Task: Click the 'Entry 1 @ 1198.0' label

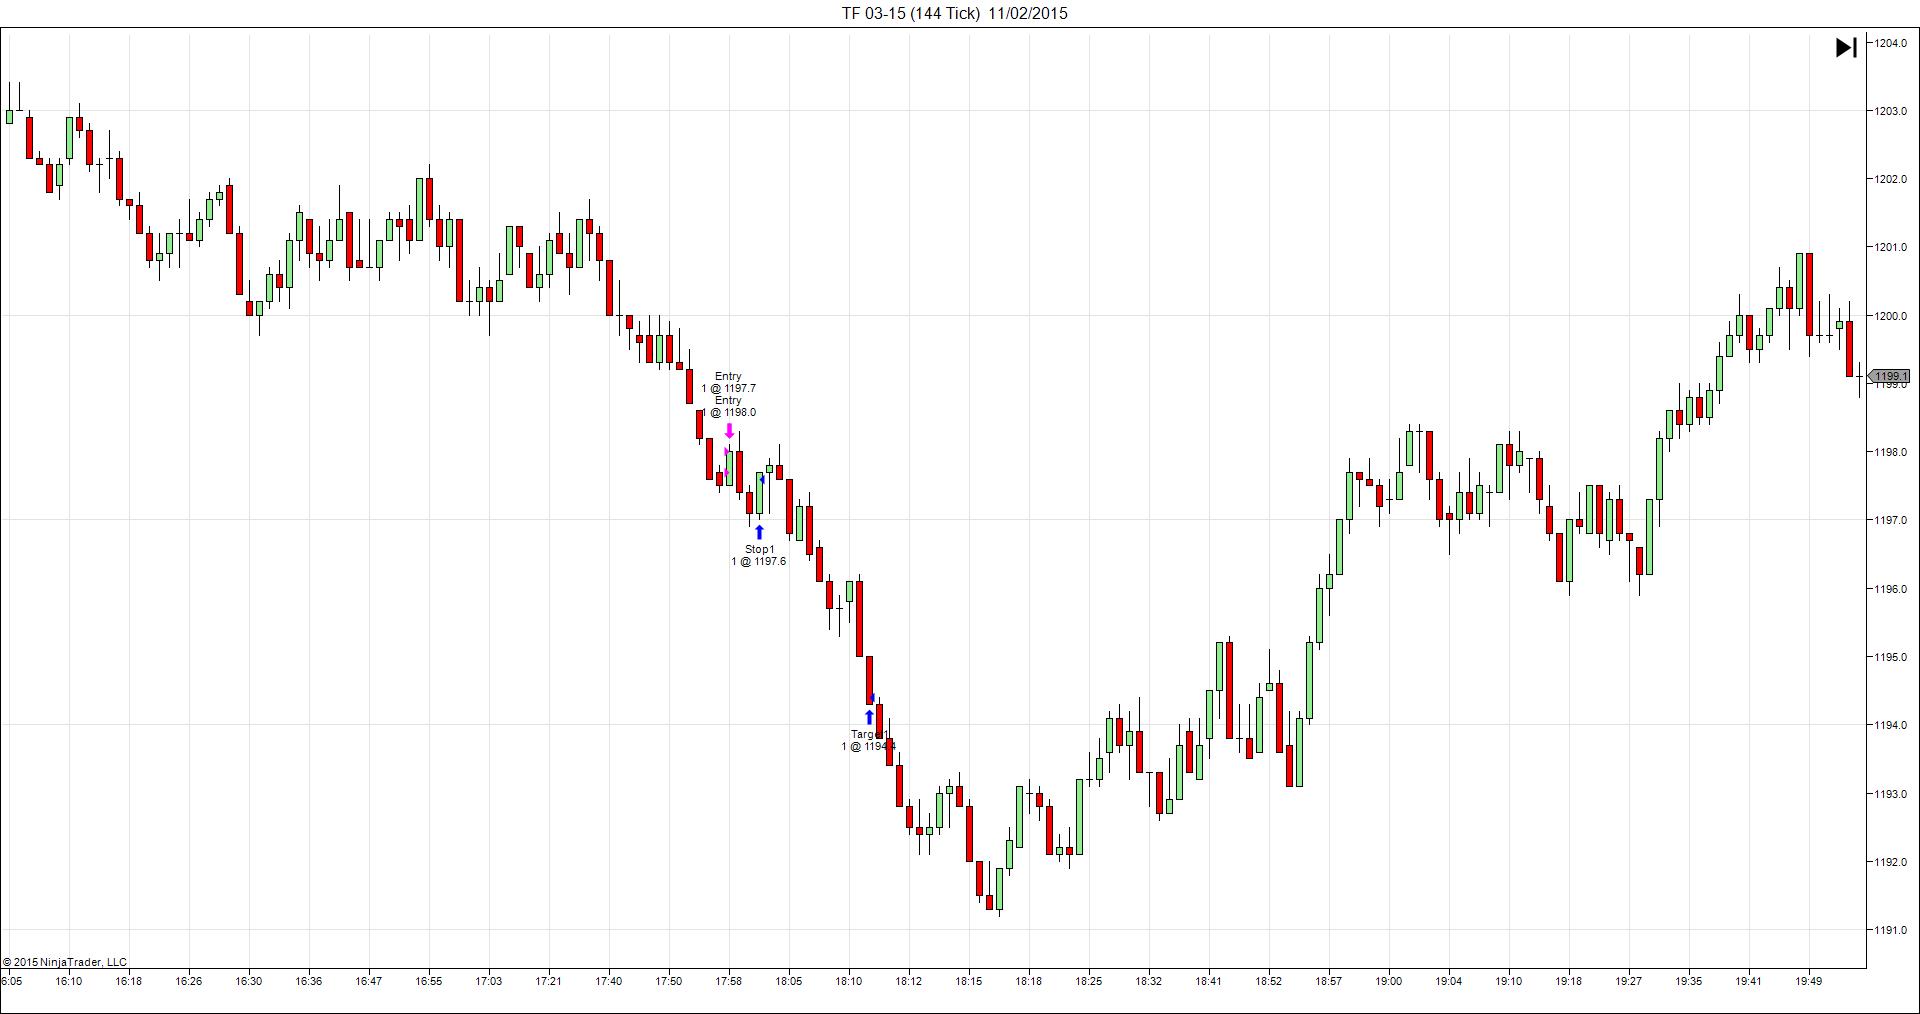Action: (x=728, y=406)
